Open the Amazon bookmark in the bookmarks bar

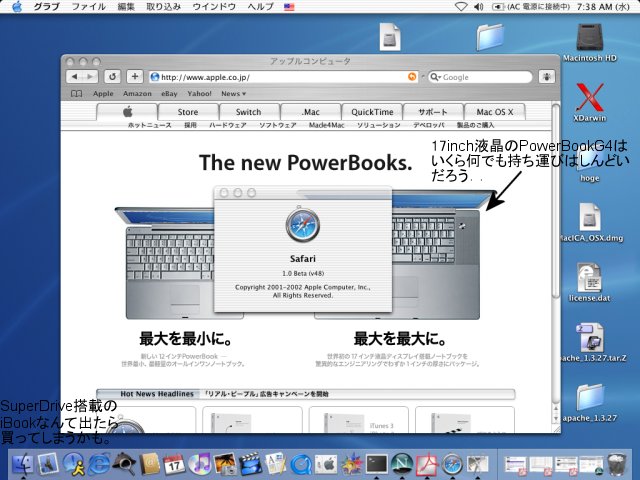[137, 94]
